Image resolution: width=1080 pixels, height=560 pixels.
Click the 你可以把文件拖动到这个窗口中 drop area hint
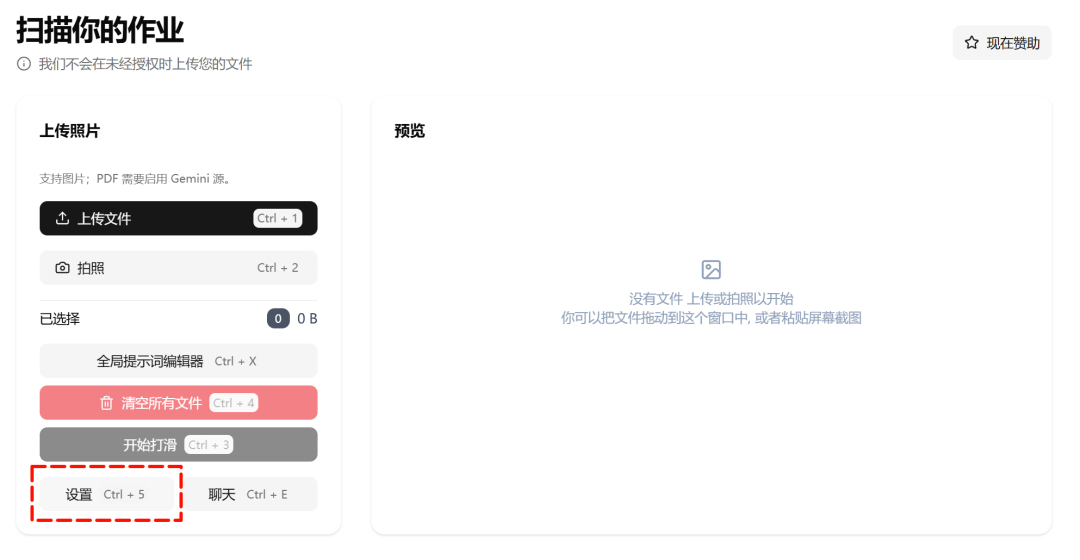point(711,318)
